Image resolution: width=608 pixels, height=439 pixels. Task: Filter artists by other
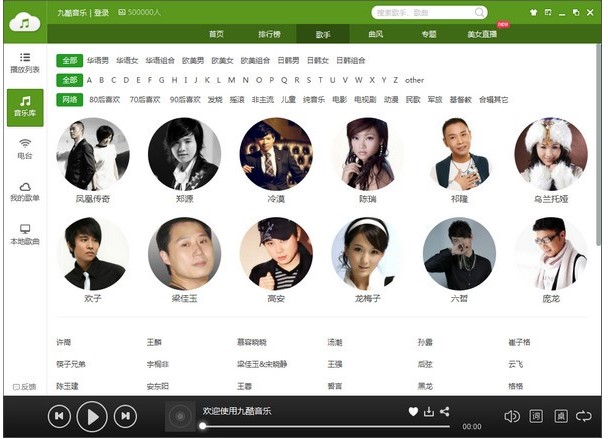point(415,80)
